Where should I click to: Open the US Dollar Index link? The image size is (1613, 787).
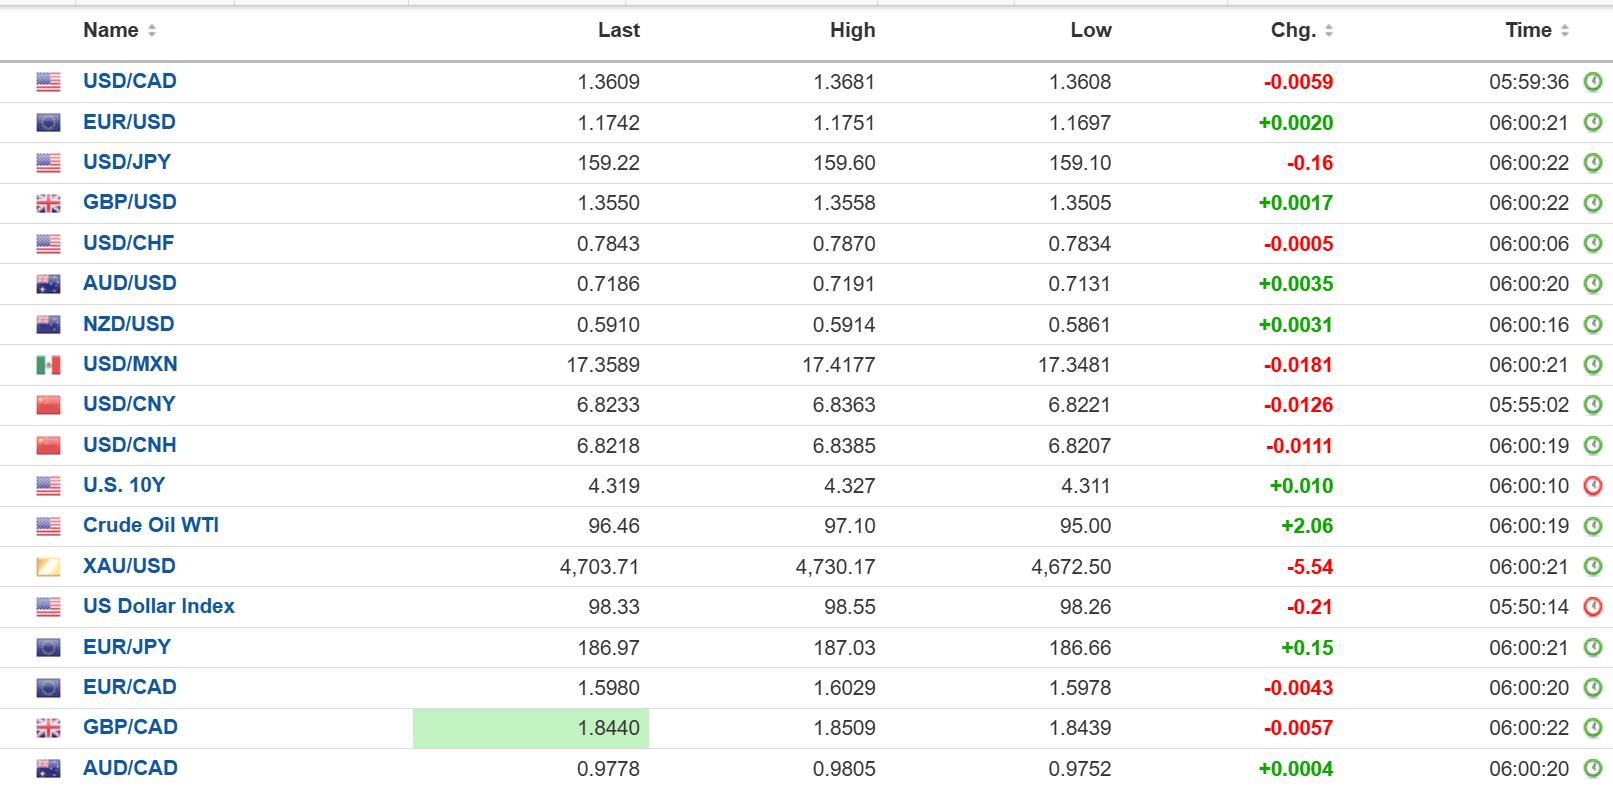pos(158,606)
